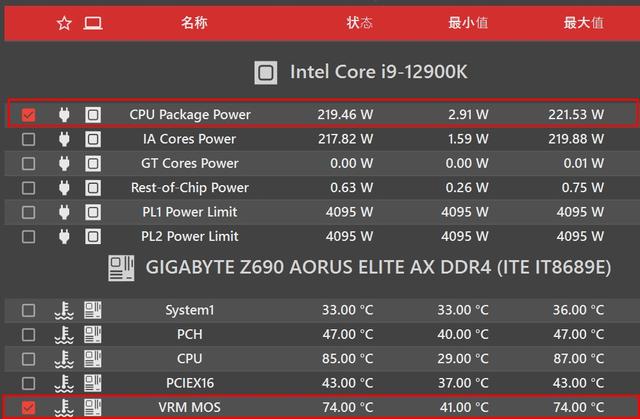Click the chip icon beside PL1 Power Limit

[93, 212]
